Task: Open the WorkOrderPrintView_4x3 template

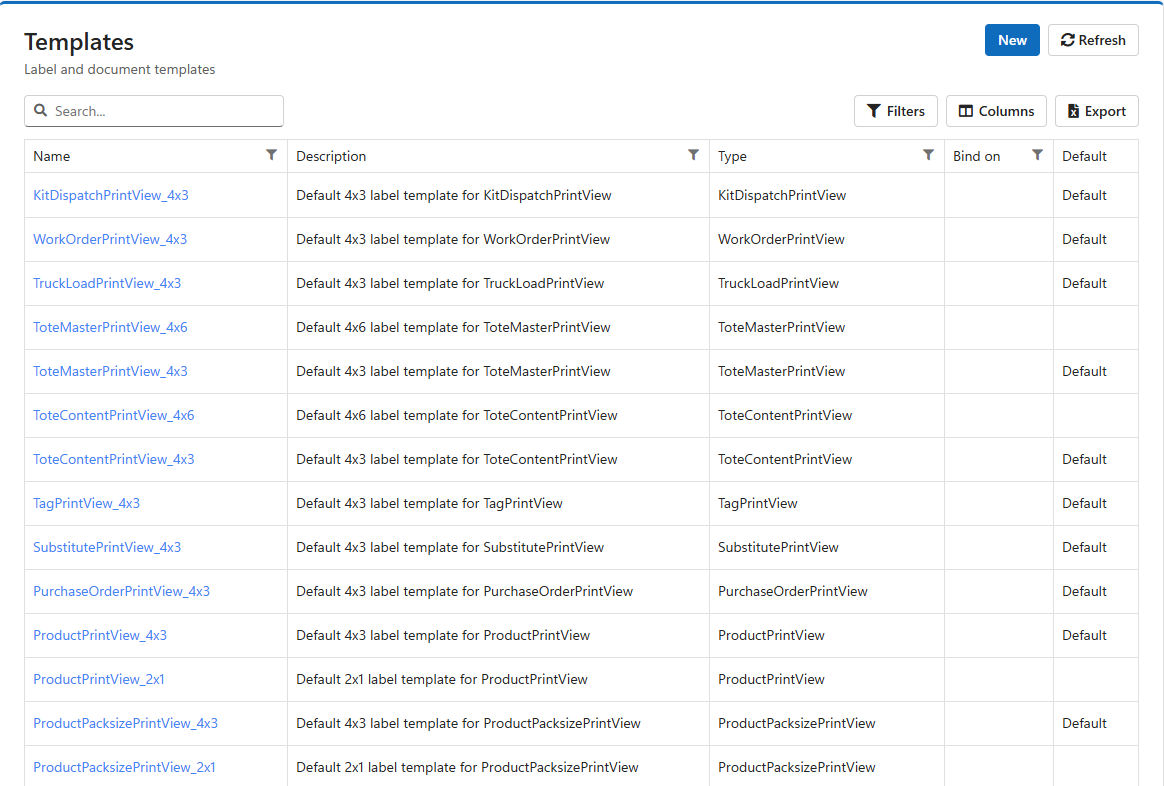Action: coord(110,239)
